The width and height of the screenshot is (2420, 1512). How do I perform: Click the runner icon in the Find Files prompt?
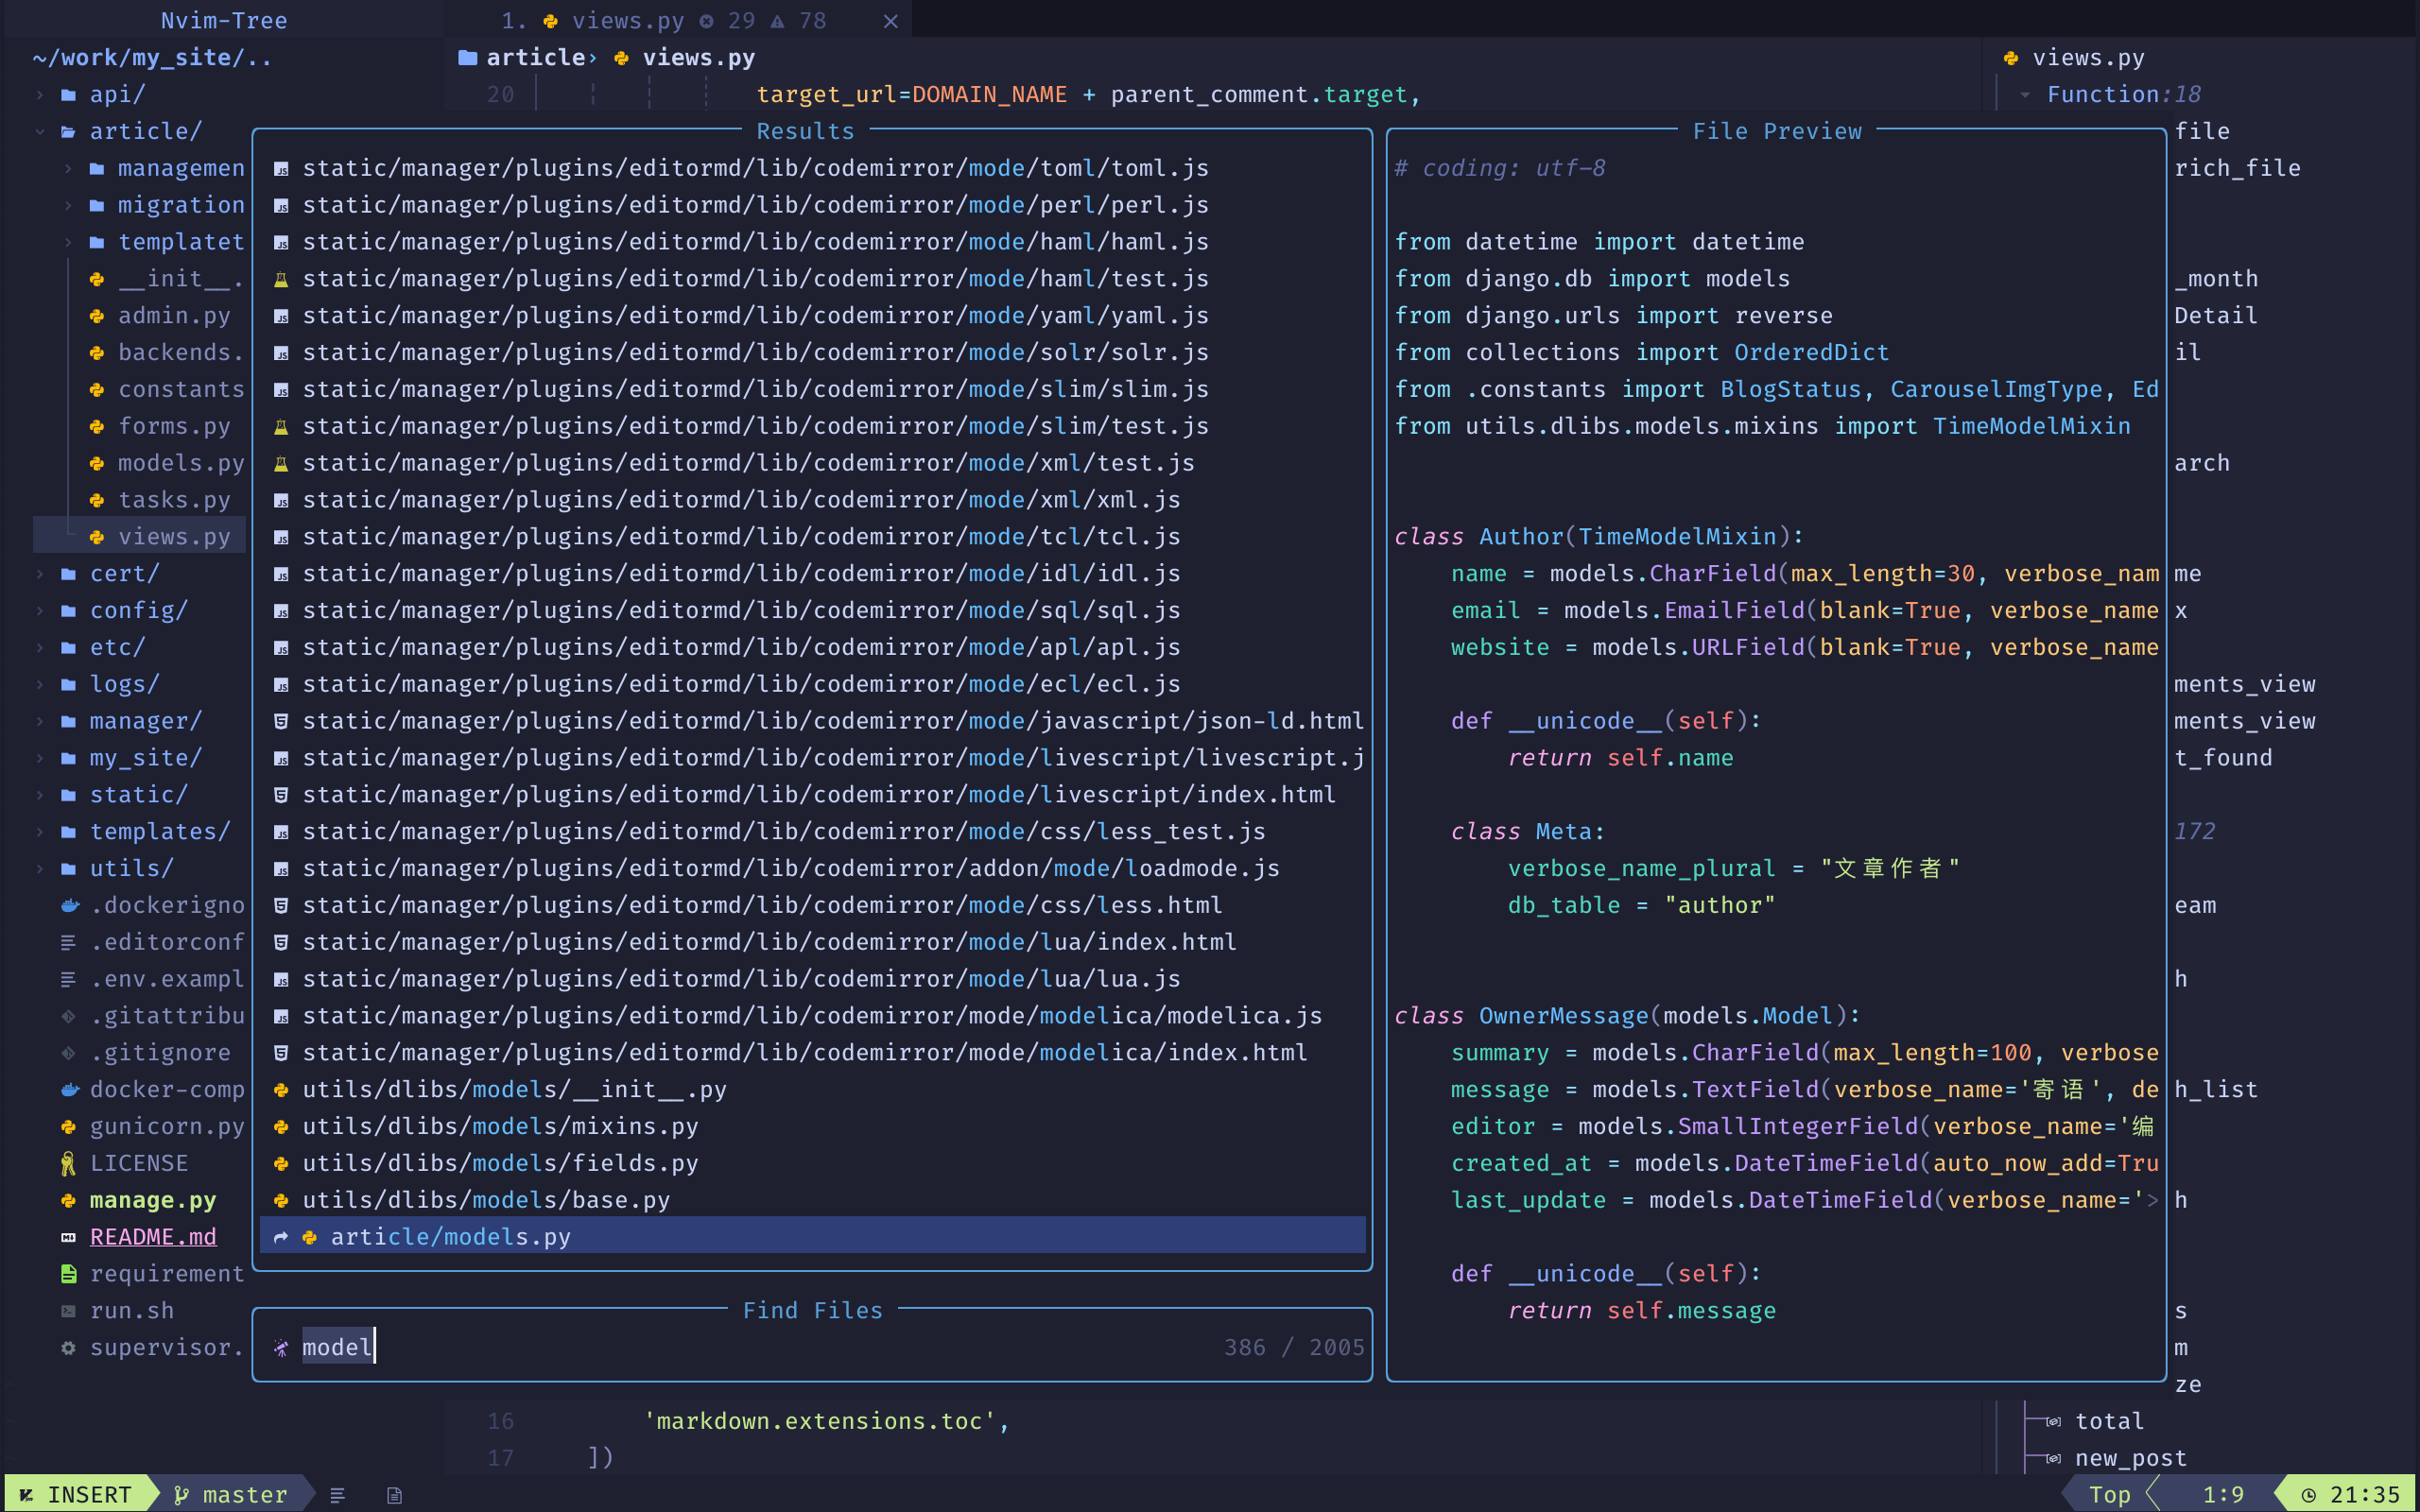281,1347
